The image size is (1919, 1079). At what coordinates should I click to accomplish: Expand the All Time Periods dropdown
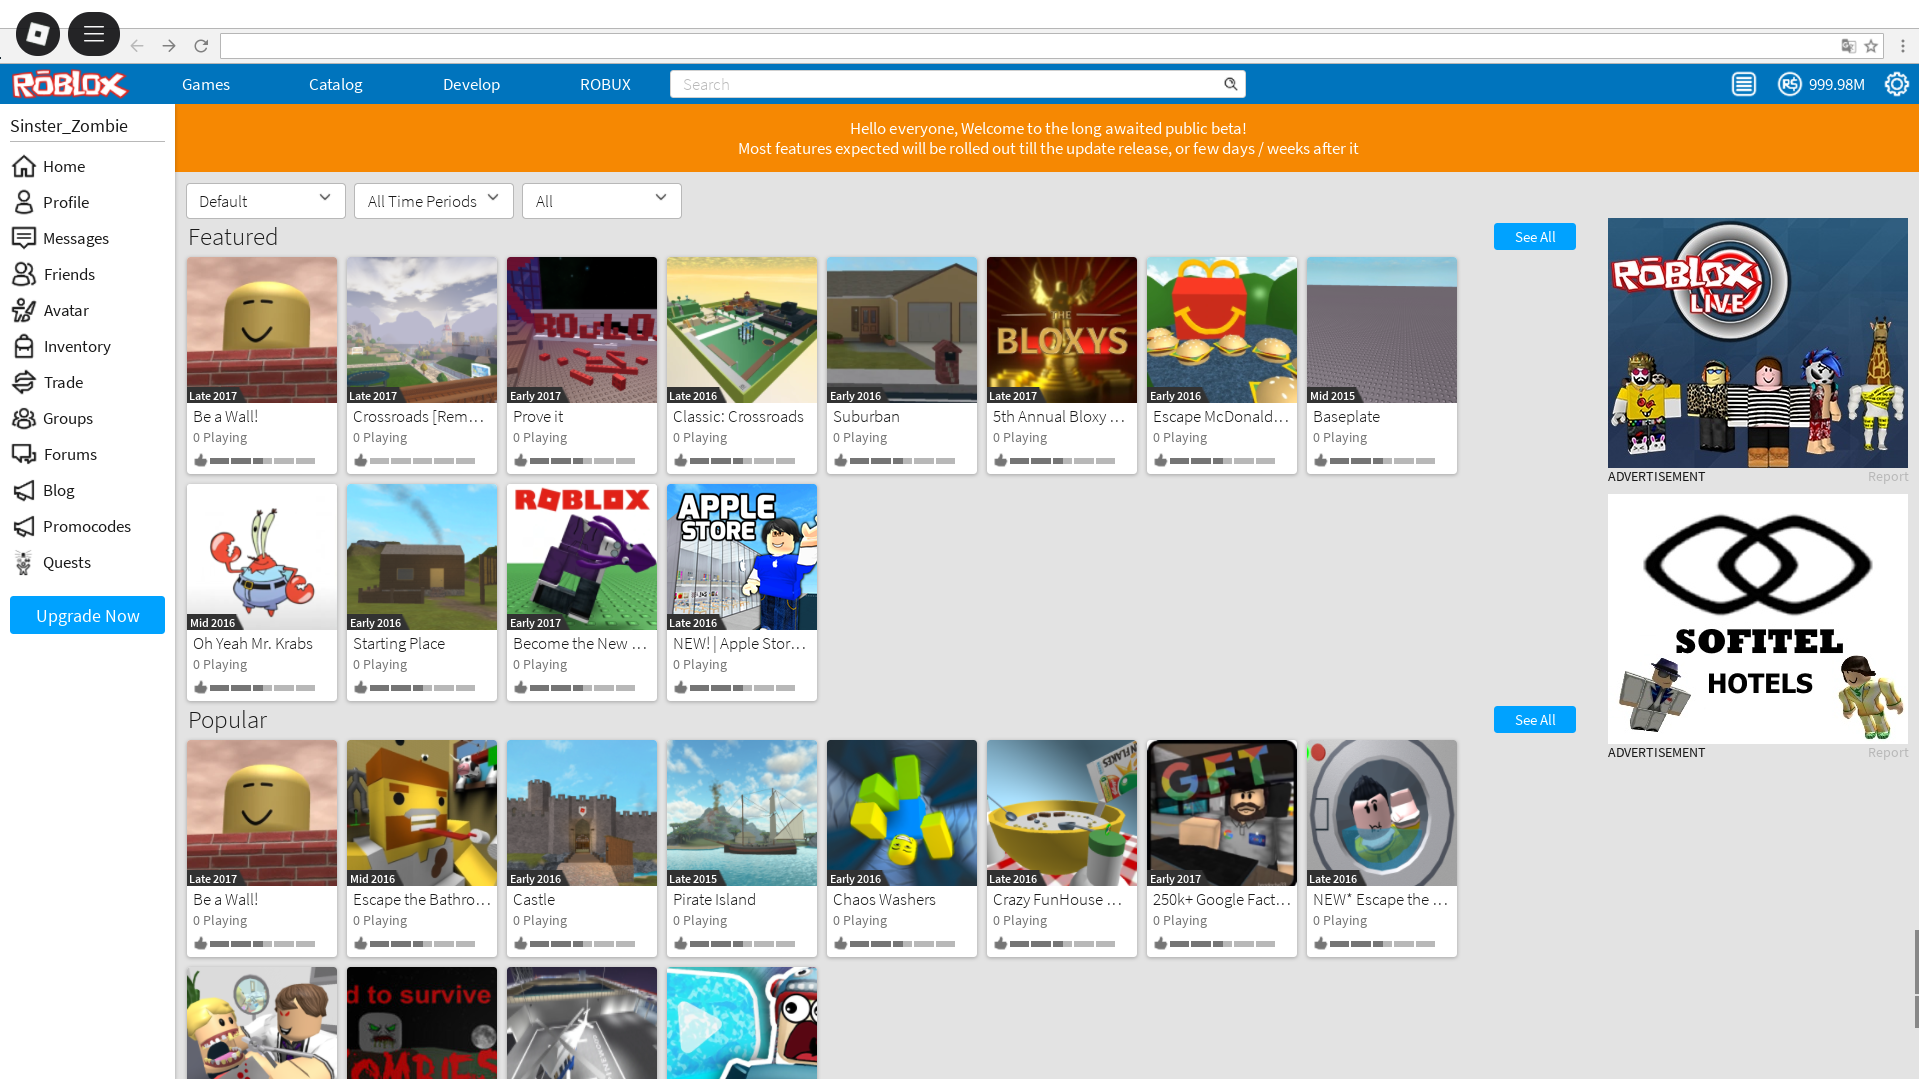(434, 201)
